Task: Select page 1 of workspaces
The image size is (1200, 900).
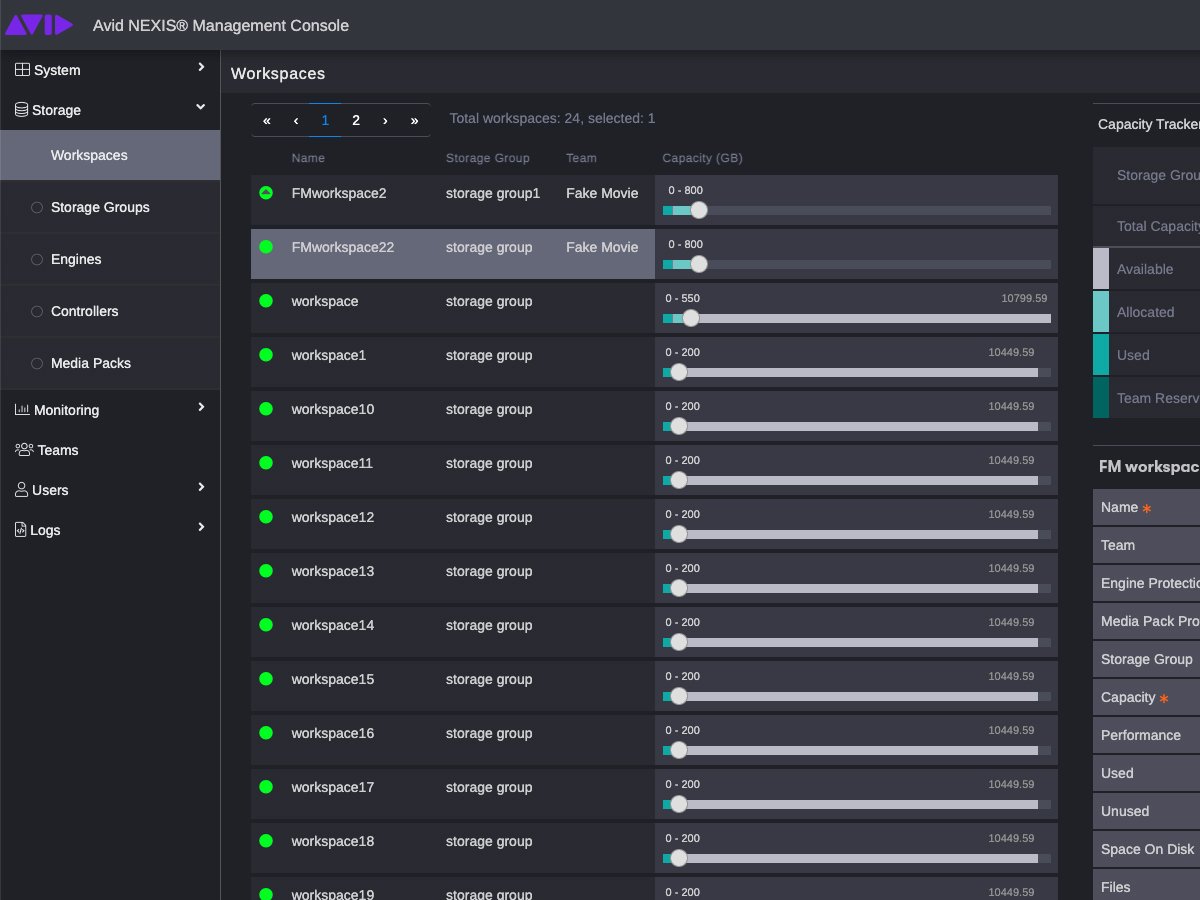Action: pyautogui.click(x=325, y=120)
